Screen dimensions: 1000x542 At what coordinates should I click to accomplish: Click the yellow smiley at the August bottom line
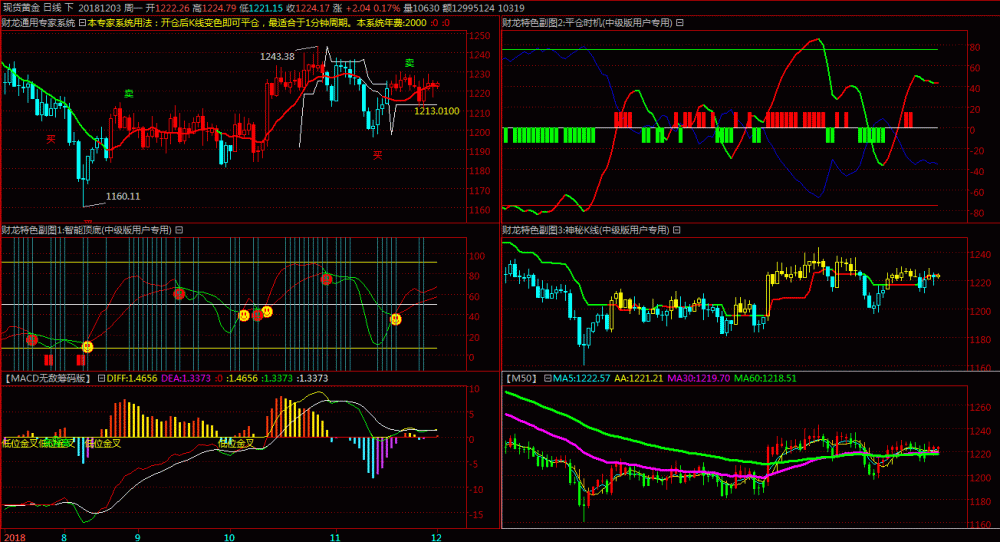[87, 347]
